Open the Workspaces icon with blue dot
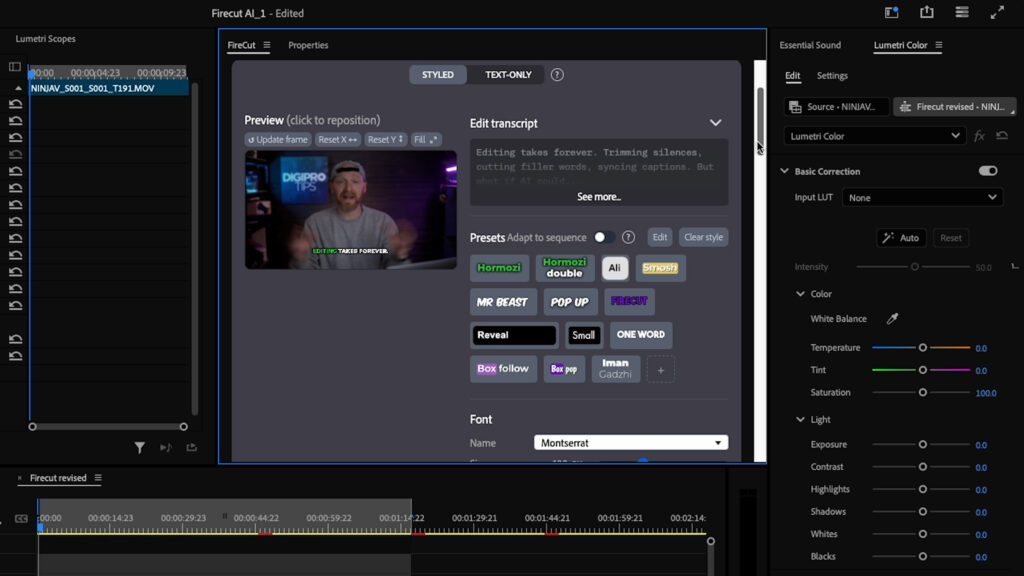 tap(890, 12)
